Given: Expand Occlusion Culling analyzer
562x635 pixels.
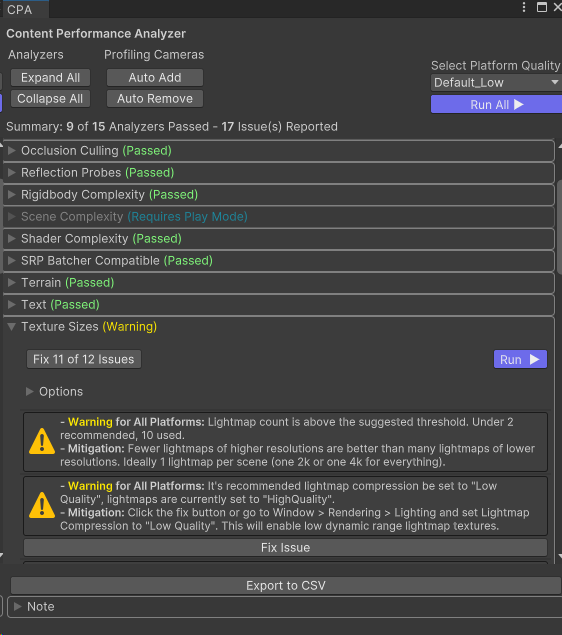Looking at the screenshot, I should [x=12, y=151].
